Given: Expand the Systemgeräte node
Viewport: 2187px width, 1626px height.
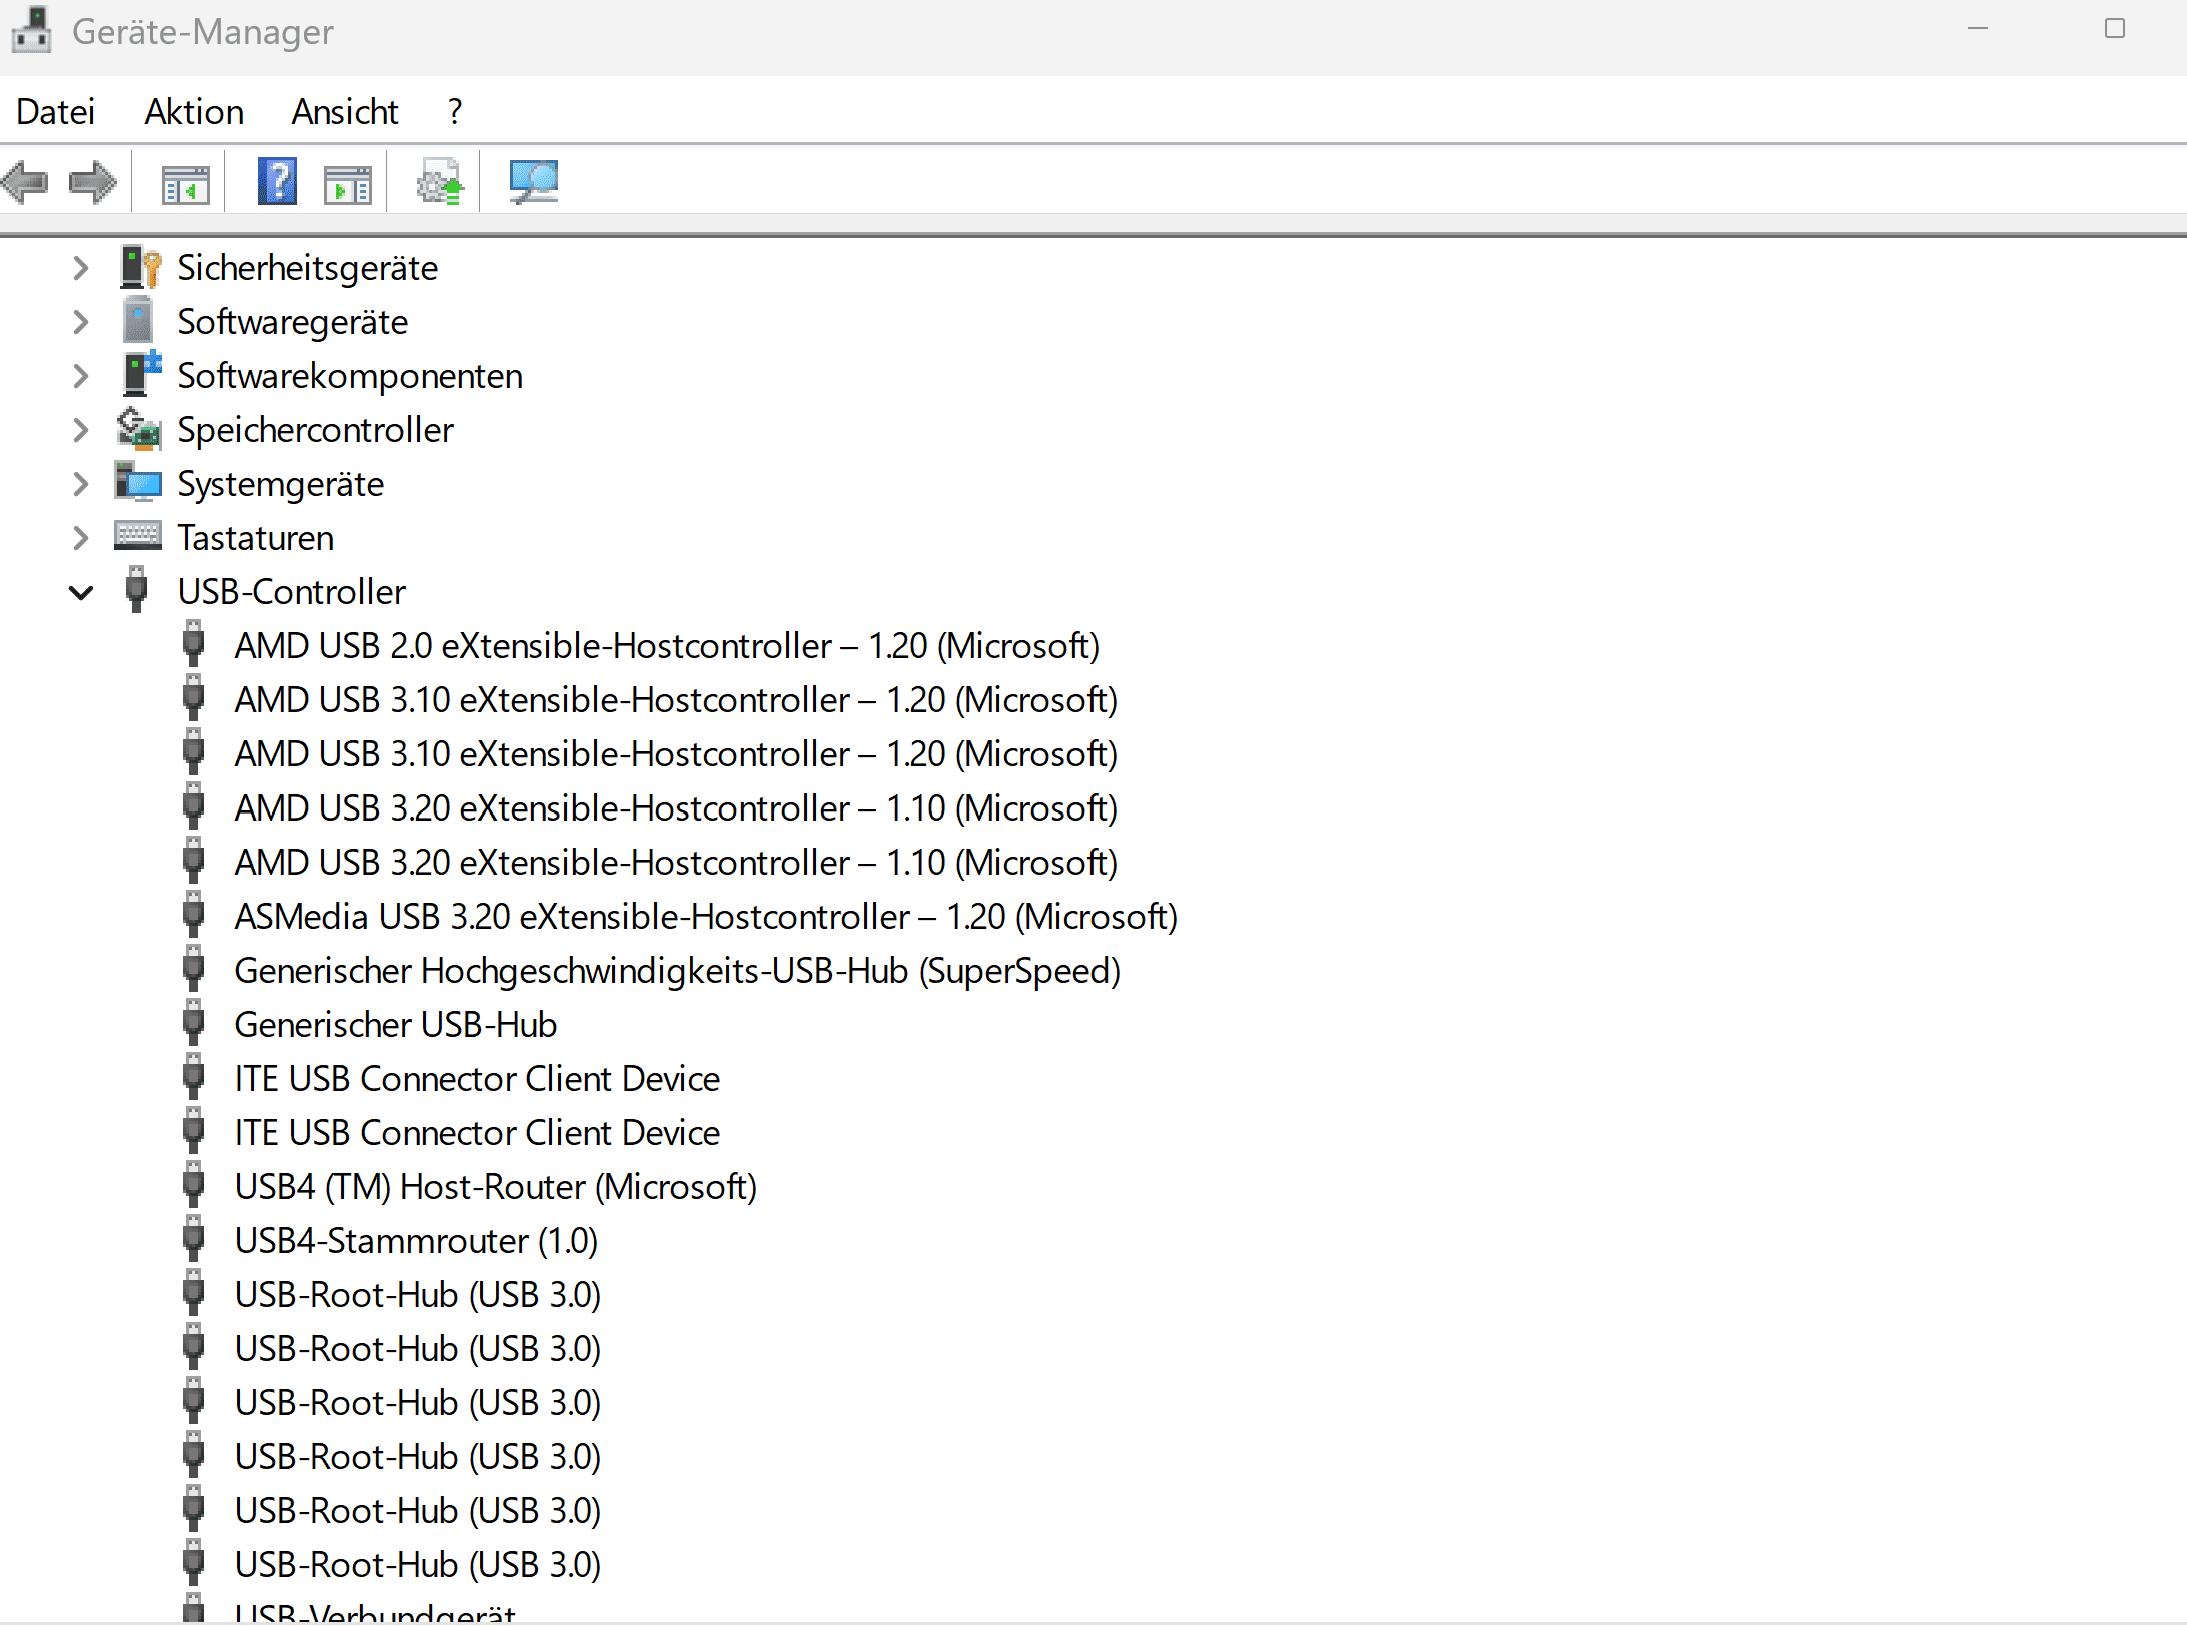Looking at the screenshot, I should click(x=81, y=484).
